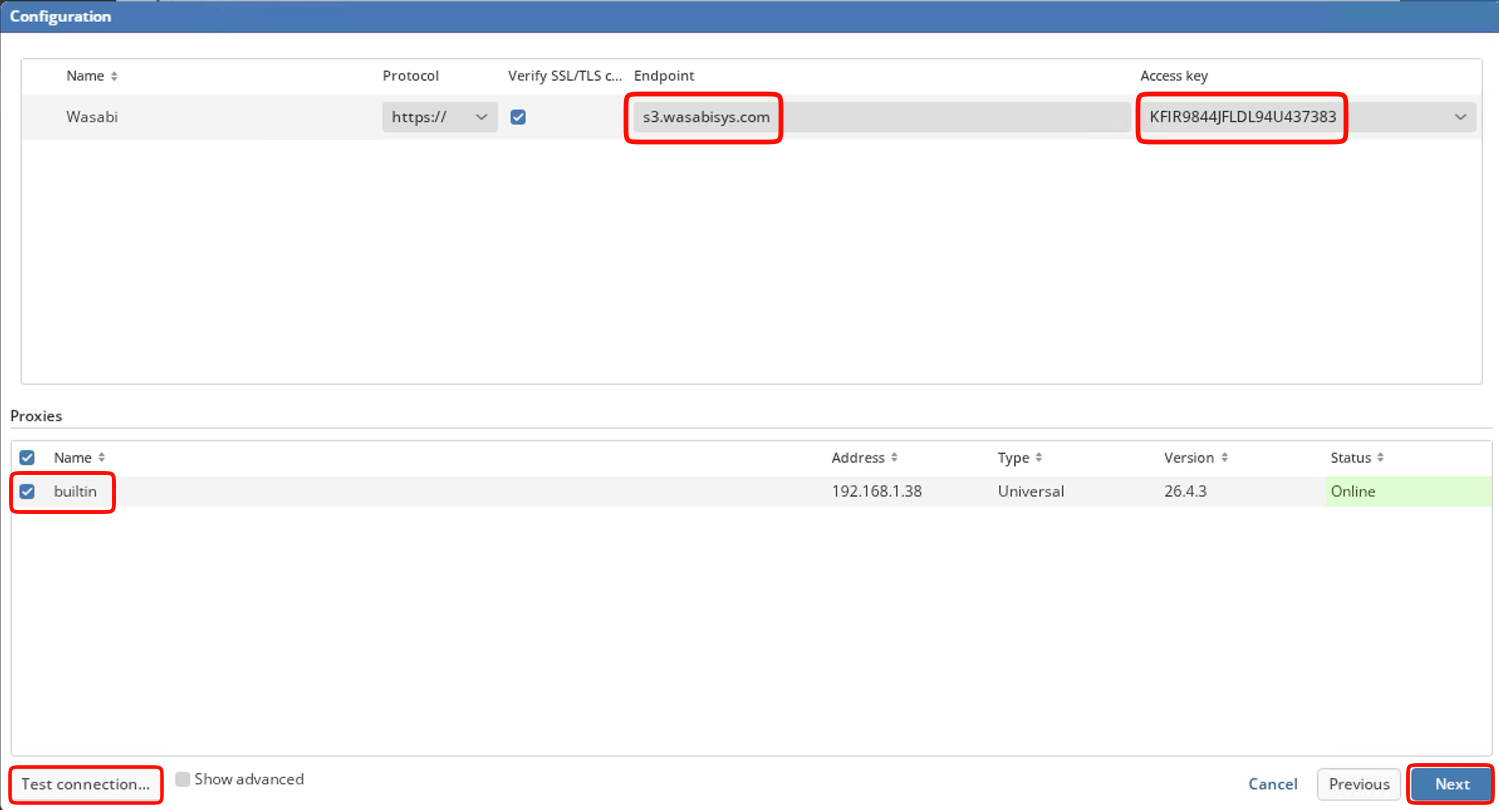Click the Test connection... button
Viewport: 1499px width, 810px height.
click(x=86, y=784)
